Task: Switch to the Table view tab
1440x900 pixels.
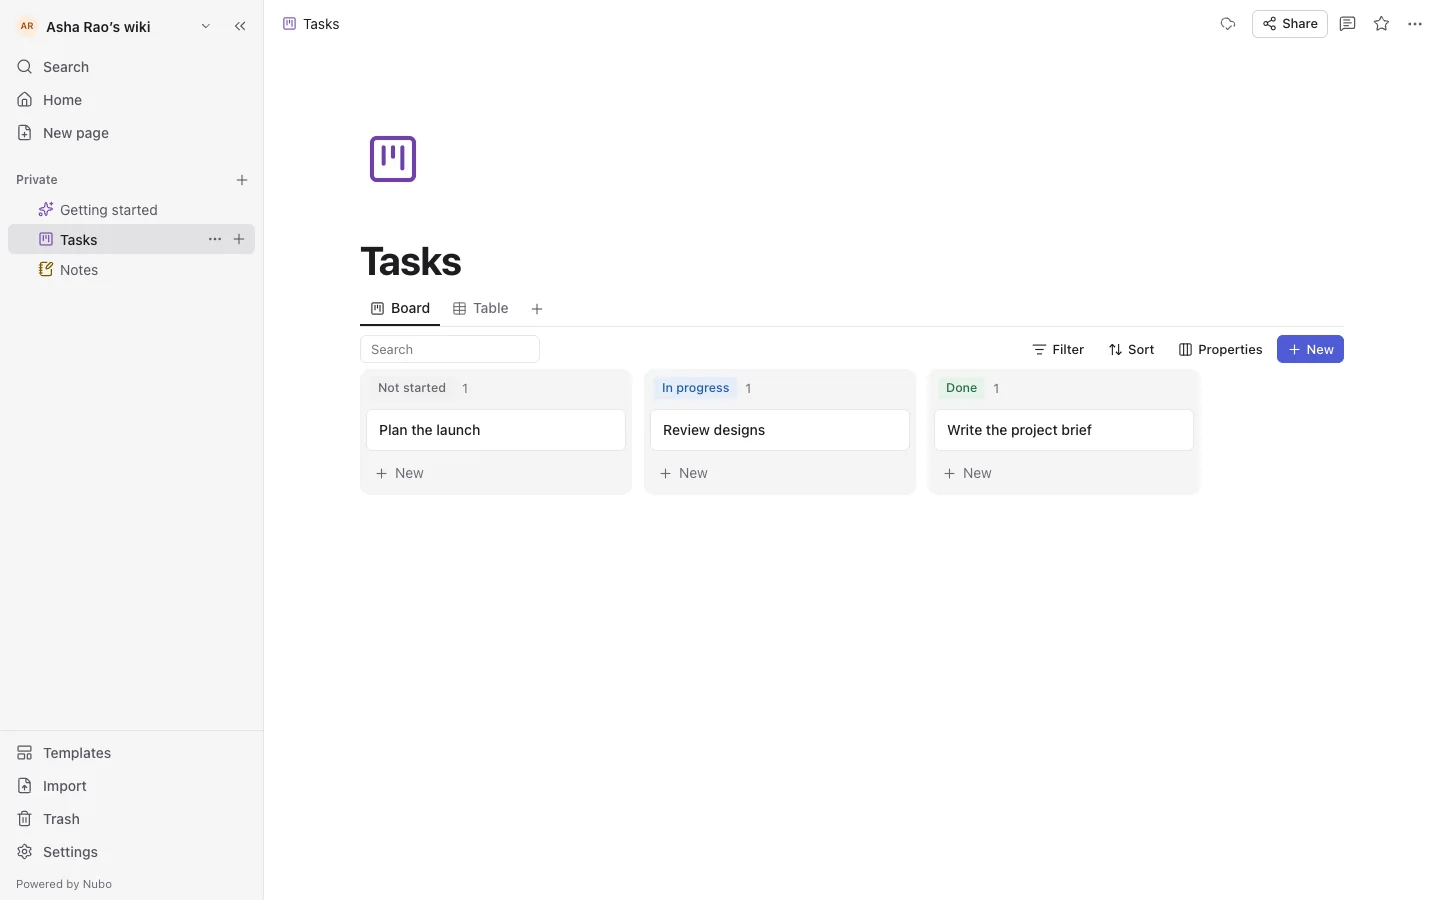Action: click(481, 309)
